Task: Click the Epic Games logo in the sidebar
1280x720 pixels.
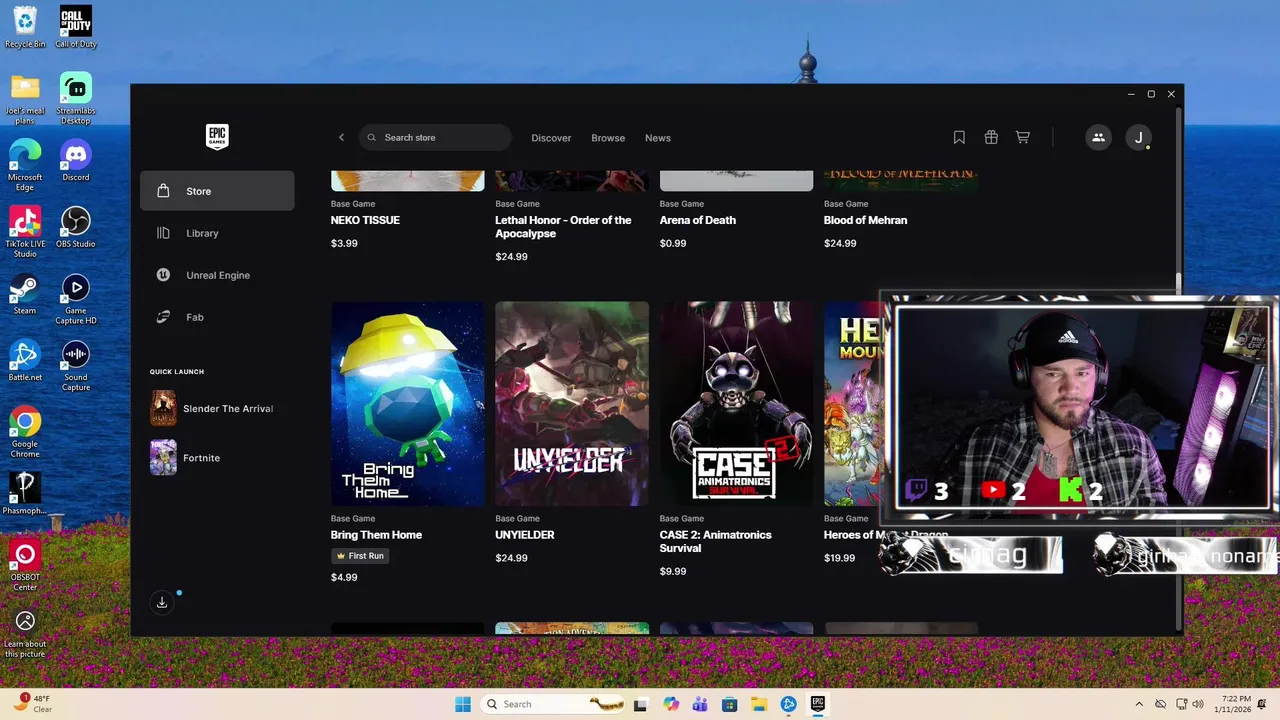Action: click(x=217, y=137)
